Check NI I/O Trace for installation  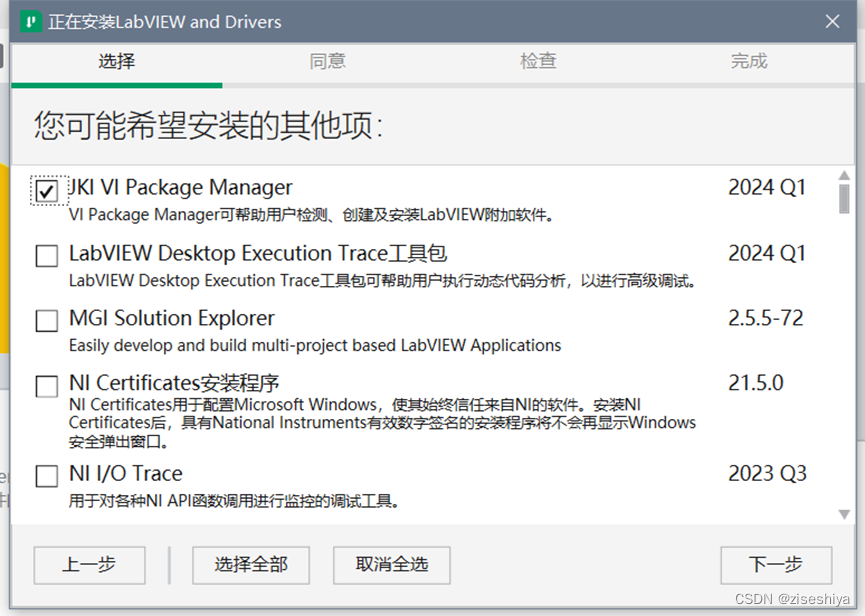tap(45, 476)
